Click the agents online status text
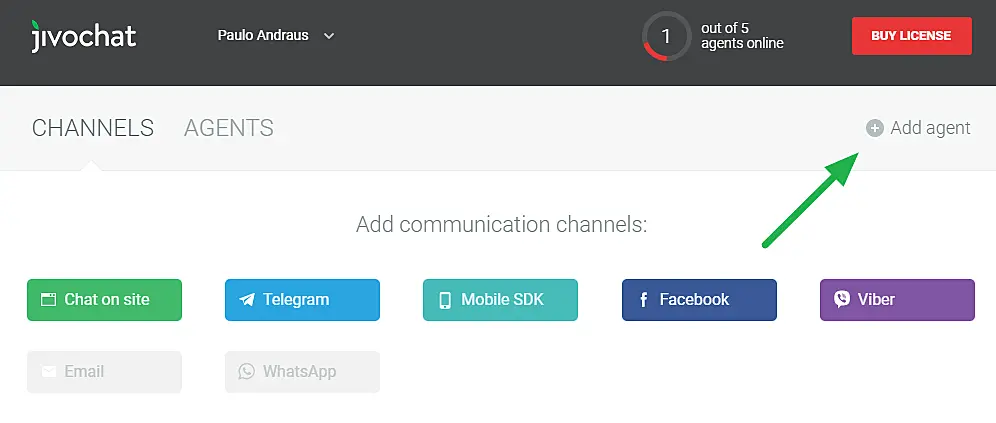The height and width of the screenshot is (423, 996). tap(742, 36)
